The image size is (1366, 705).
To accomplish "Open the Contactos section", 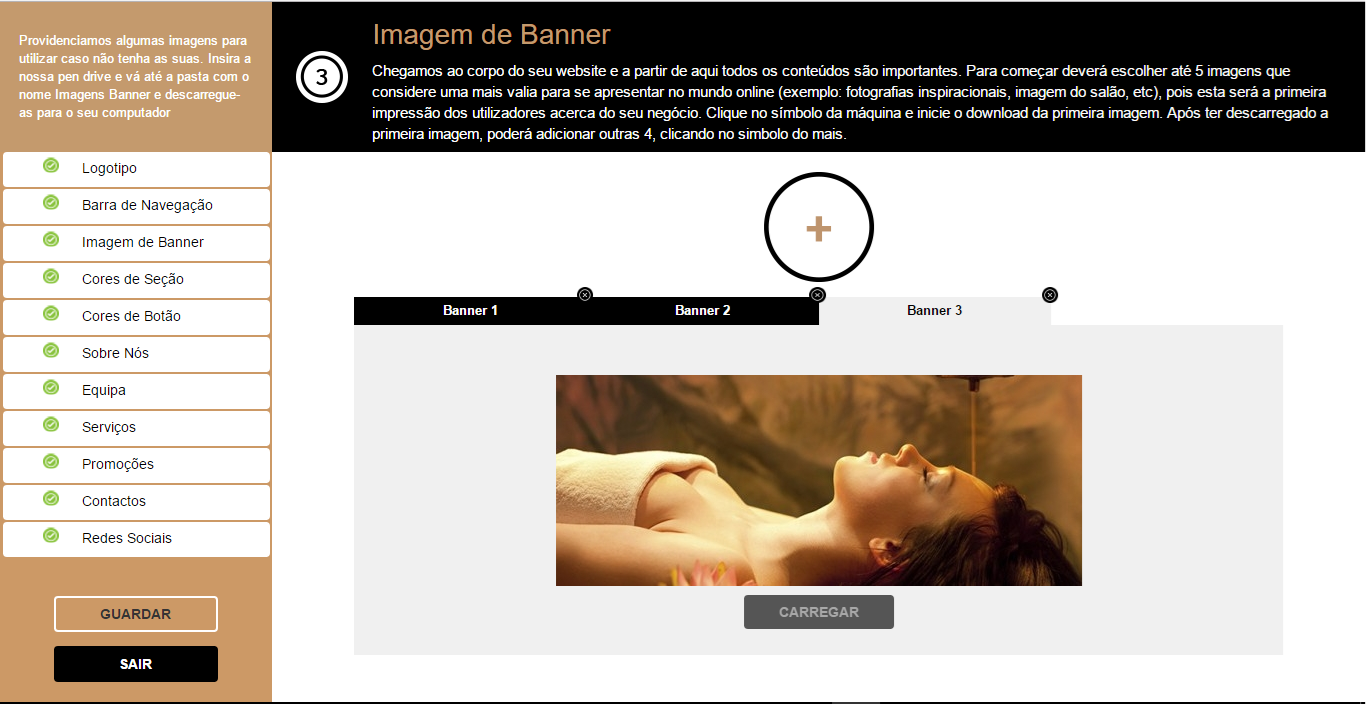I will [x=137, y=502].
